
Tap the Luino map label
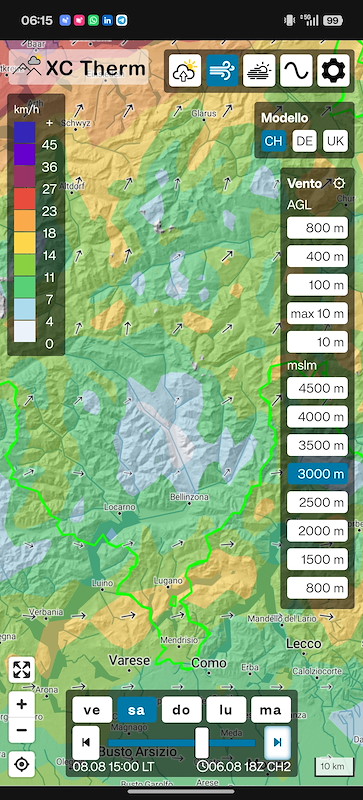(102, 583)
